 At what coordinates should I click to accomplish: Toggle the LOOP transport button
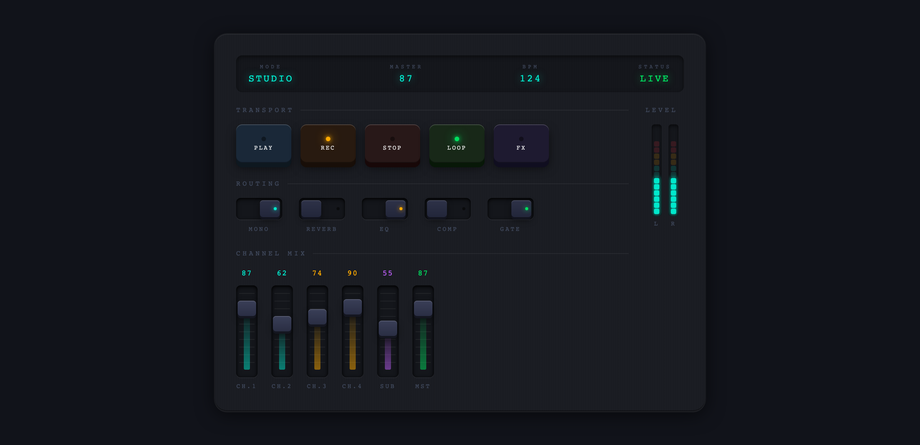[x=456, y=143]
